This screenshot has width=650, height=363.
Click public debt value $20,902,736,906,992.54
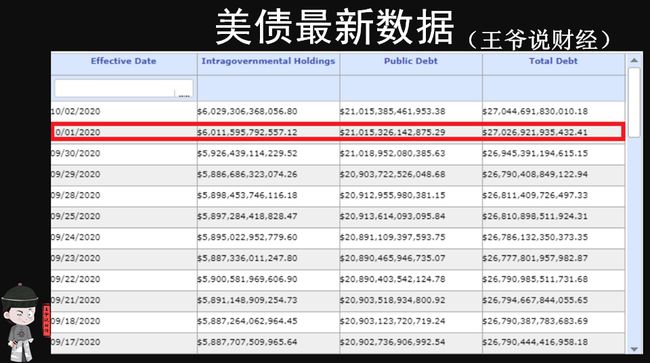(393, 342)
